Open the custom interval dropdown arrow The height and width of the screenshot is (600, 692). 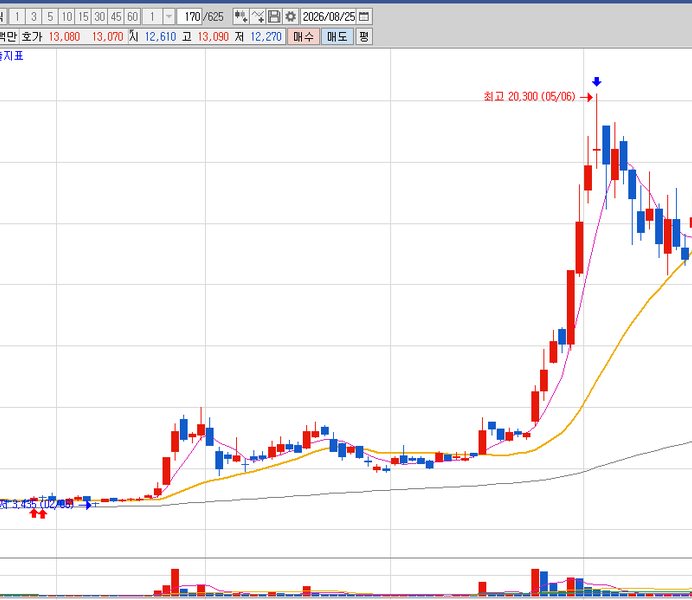pyautogui.click(x=169, y=17)
